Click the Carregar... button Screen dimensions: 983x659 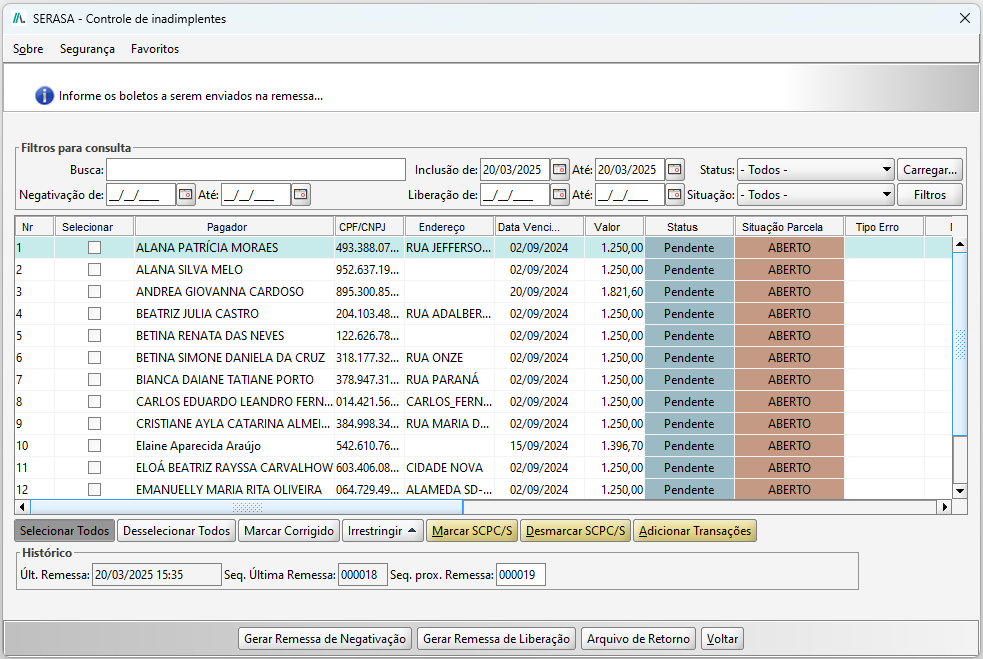point(930,170)
